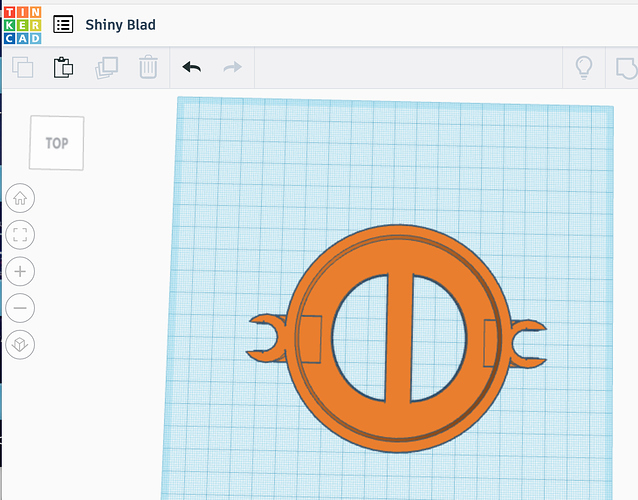Screen dimensions: 638x500
Task: Click the Delete trash can icon
Action: [148, 67]
